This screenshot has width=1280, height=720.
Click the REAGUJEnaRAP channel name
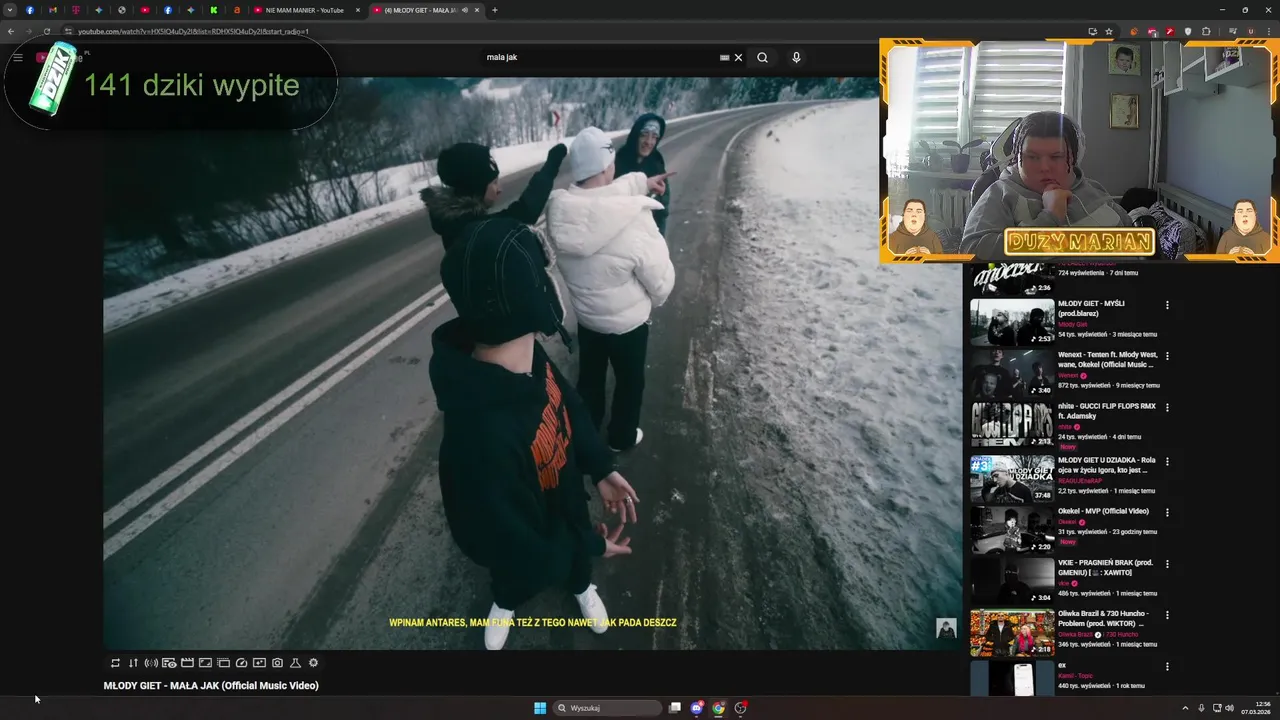1078,481
